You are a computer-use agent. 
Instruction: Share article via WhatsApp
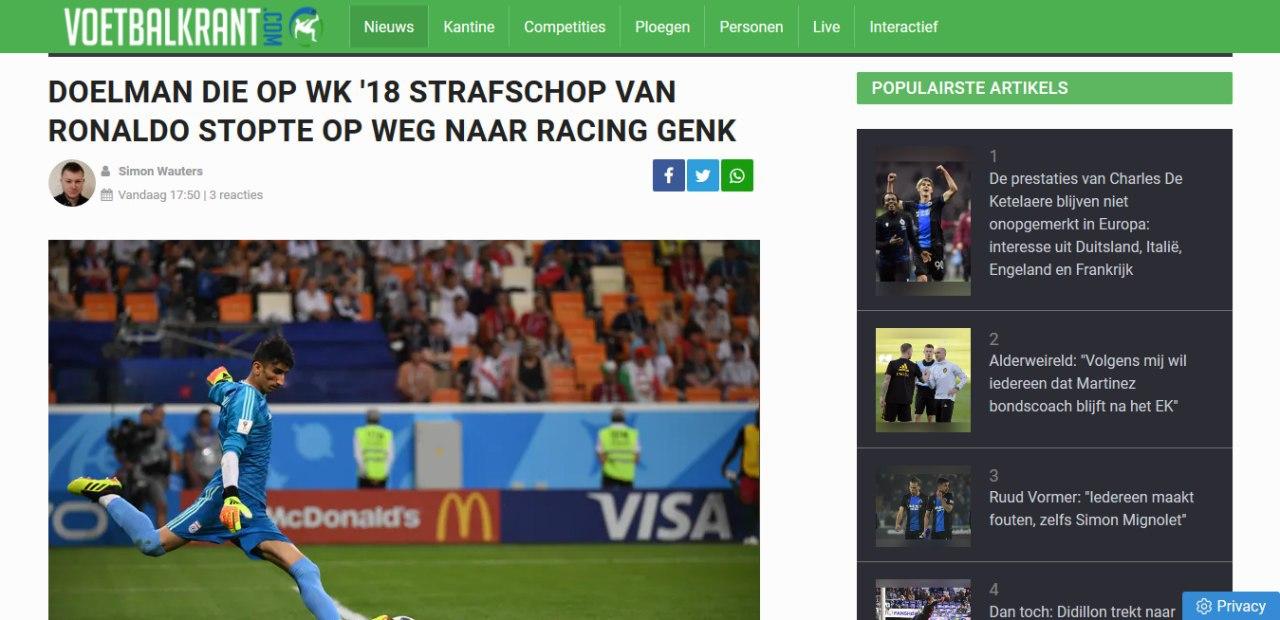(737, 176)
